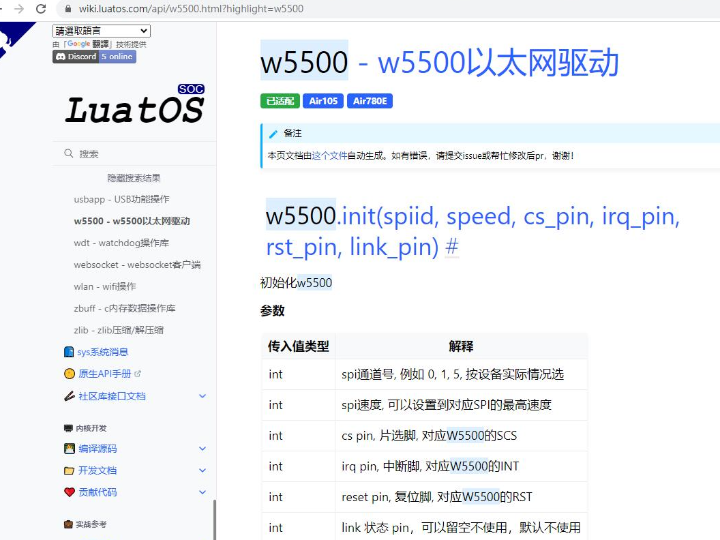Click the 贡献代码 red heart icon
The height and width of the screenshot is (540, 720).
69,492
